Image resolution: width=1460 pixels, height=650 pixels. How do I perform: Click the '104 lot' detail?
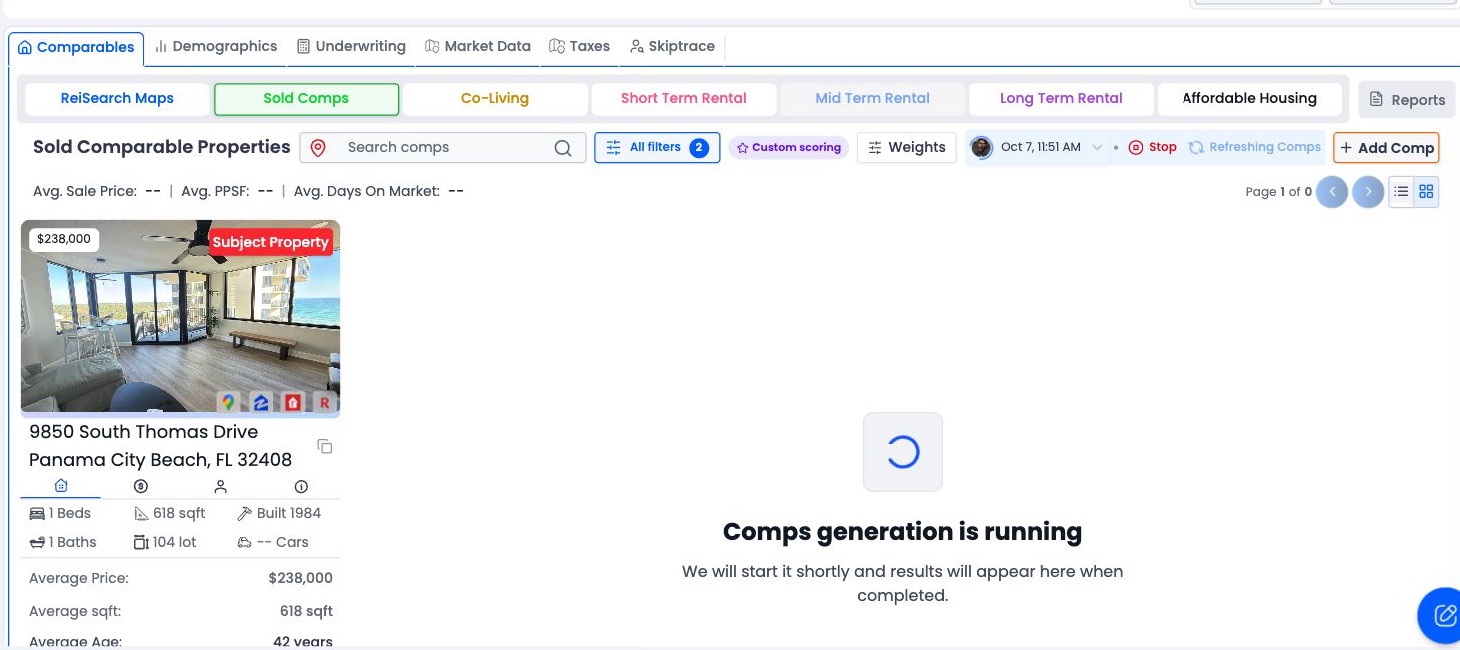click(165, 542)
